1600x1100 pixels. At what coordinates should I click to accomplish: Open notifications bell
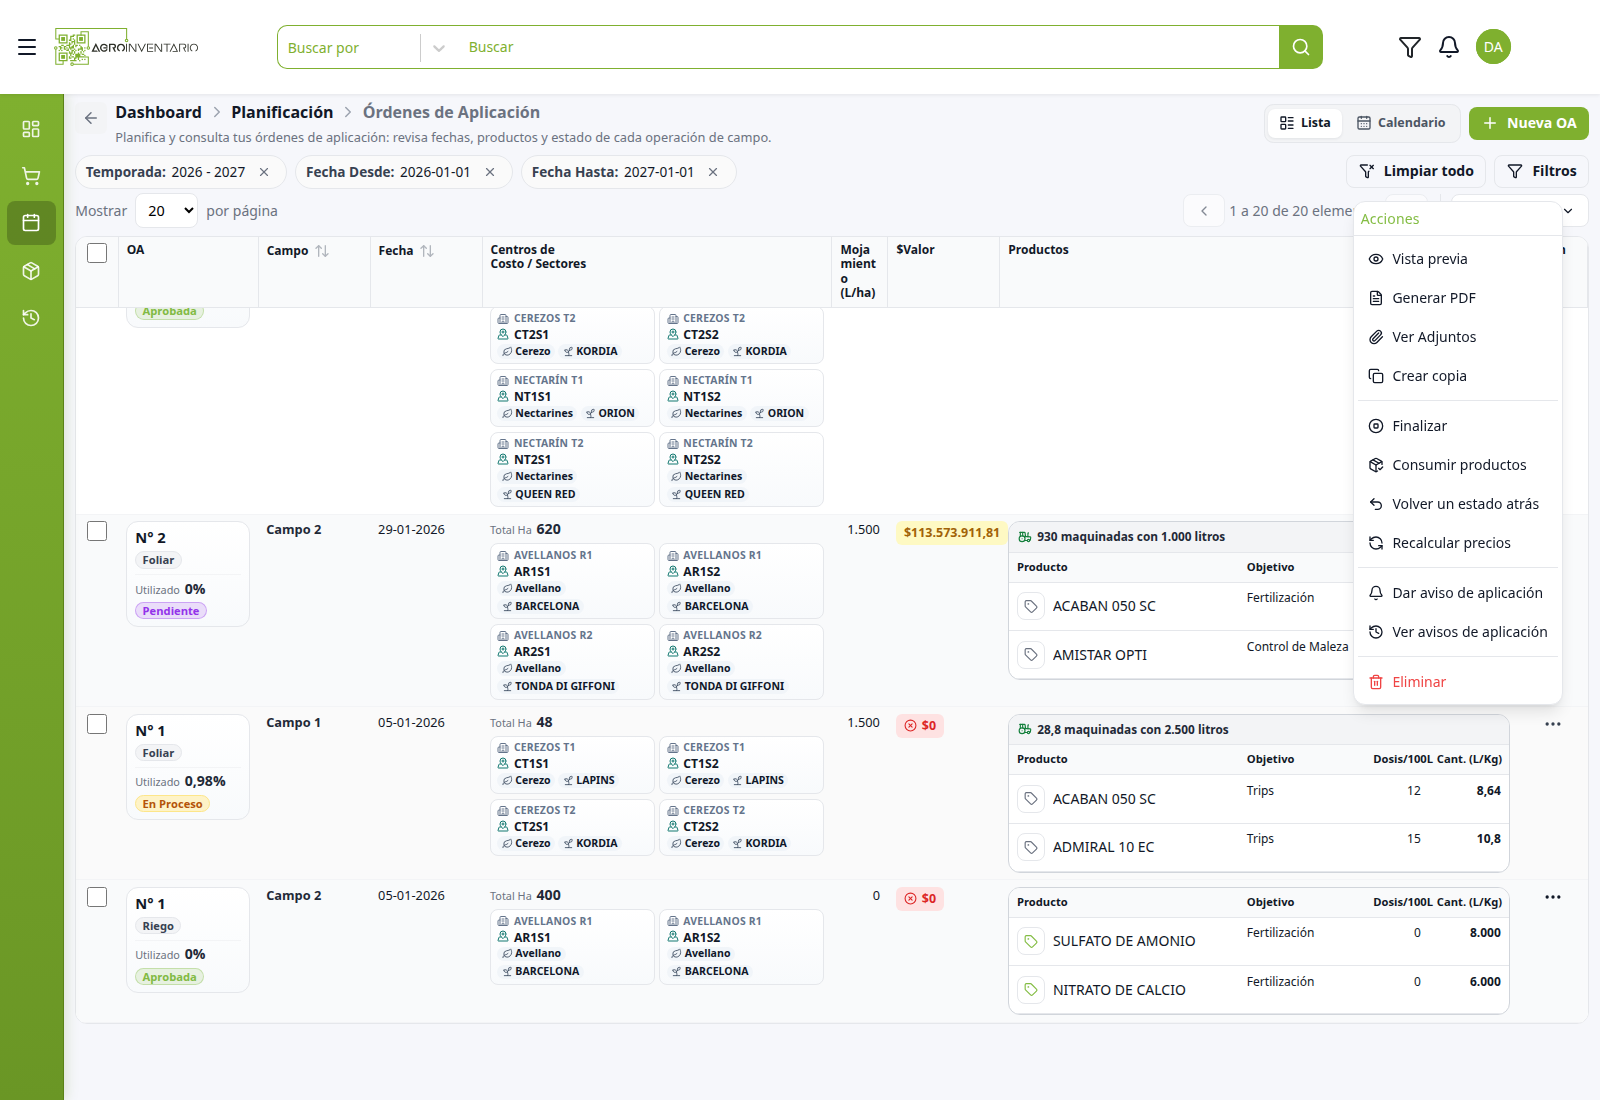(1448, 47)
